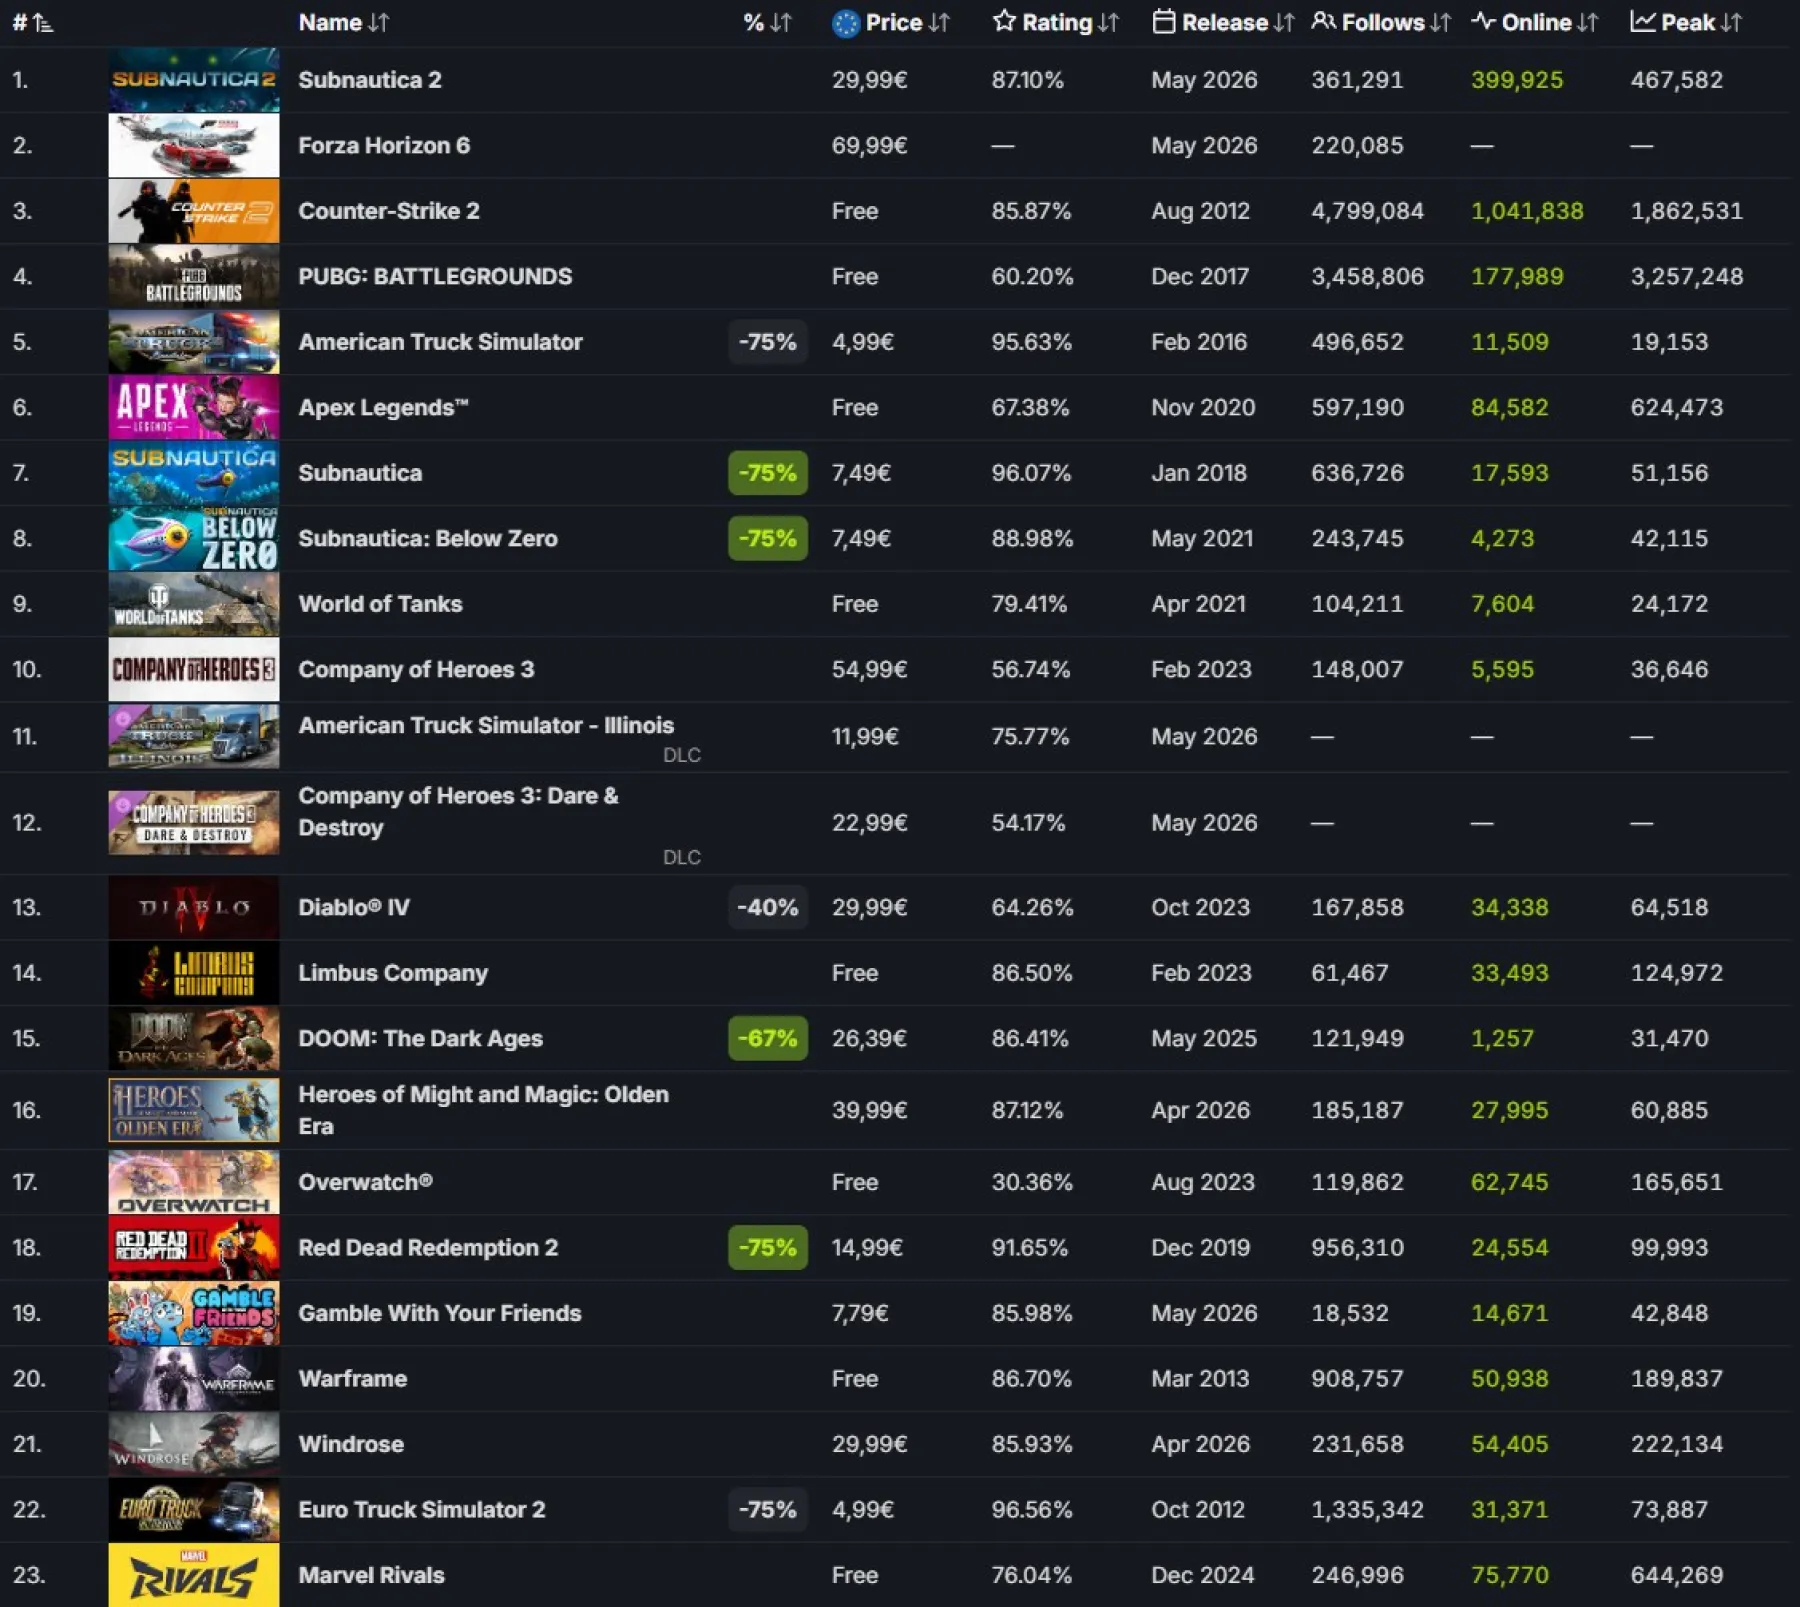1800x1607 pixels.
Task: Click the -67% badge for DOOM
Action: 768,1038
